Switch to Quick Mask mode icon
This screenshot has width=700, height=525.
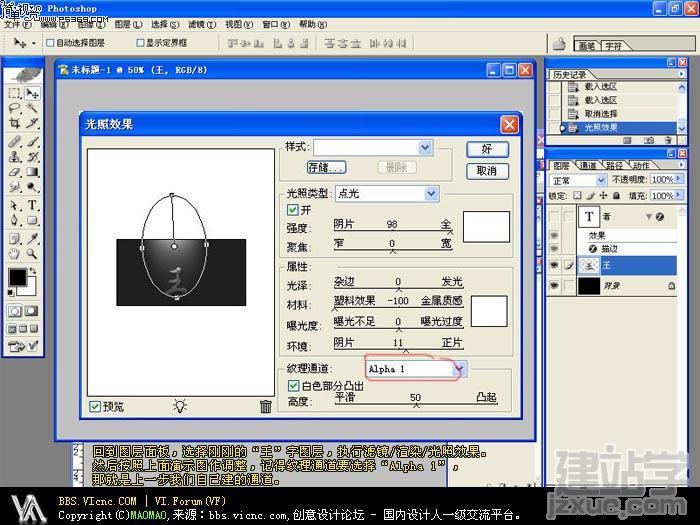point(32,311)
